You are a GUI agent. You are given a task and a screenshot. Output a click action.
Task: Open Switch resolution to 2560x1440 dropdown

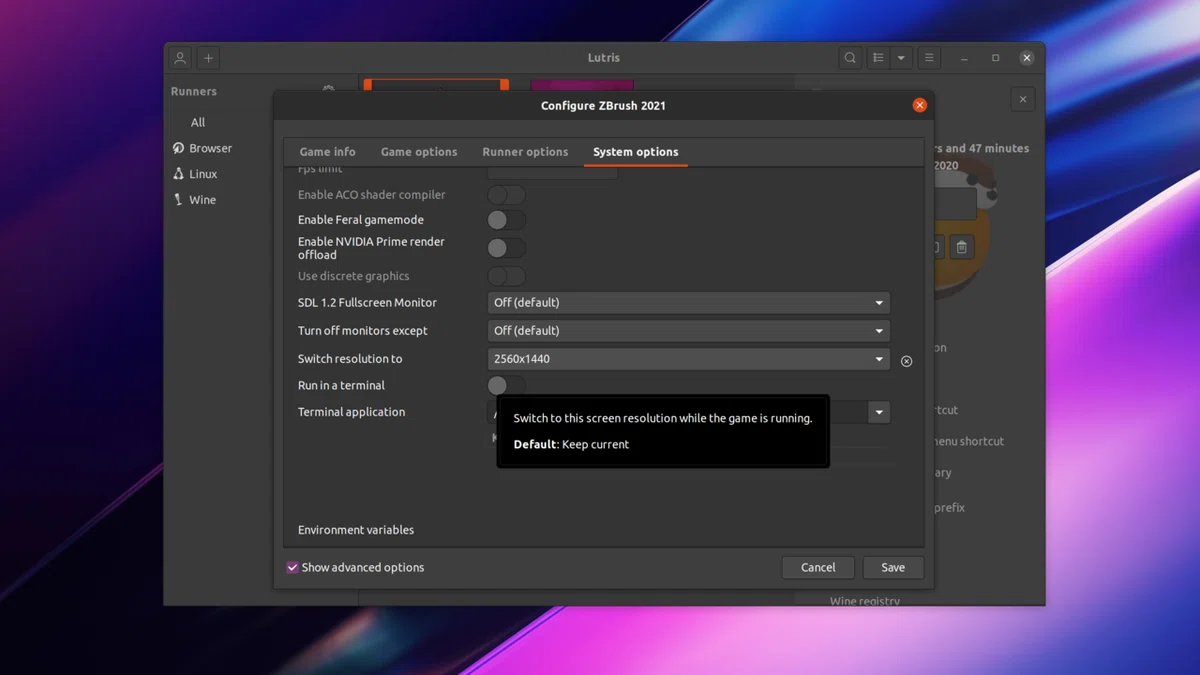[x=688, y=359]
